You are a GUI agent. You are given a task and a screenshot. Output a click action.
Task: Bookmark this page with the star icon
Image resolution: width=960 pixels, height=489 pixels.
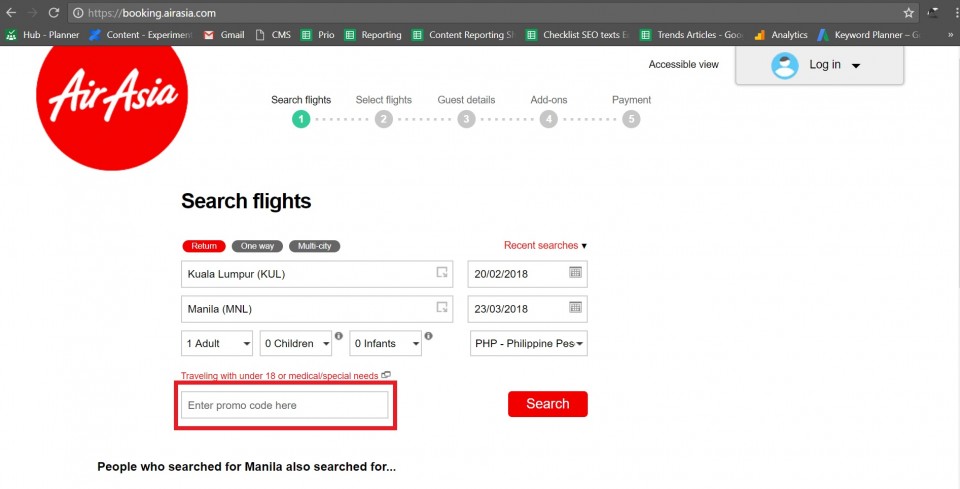(909, 13)
